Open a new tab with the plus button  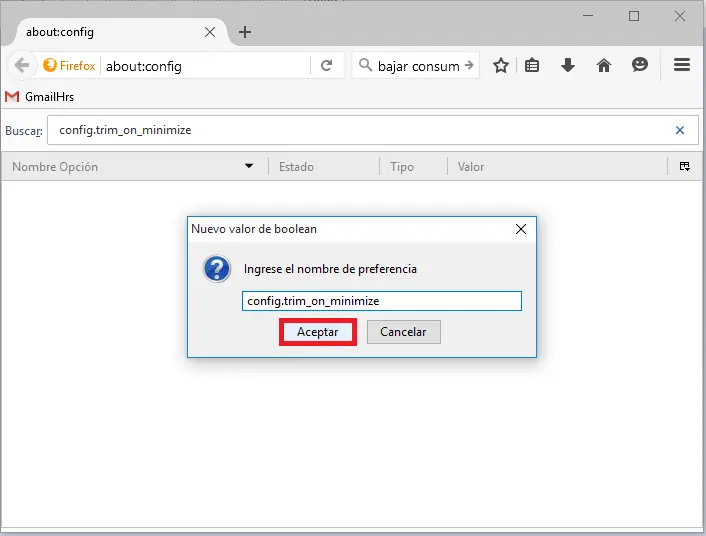244,32
